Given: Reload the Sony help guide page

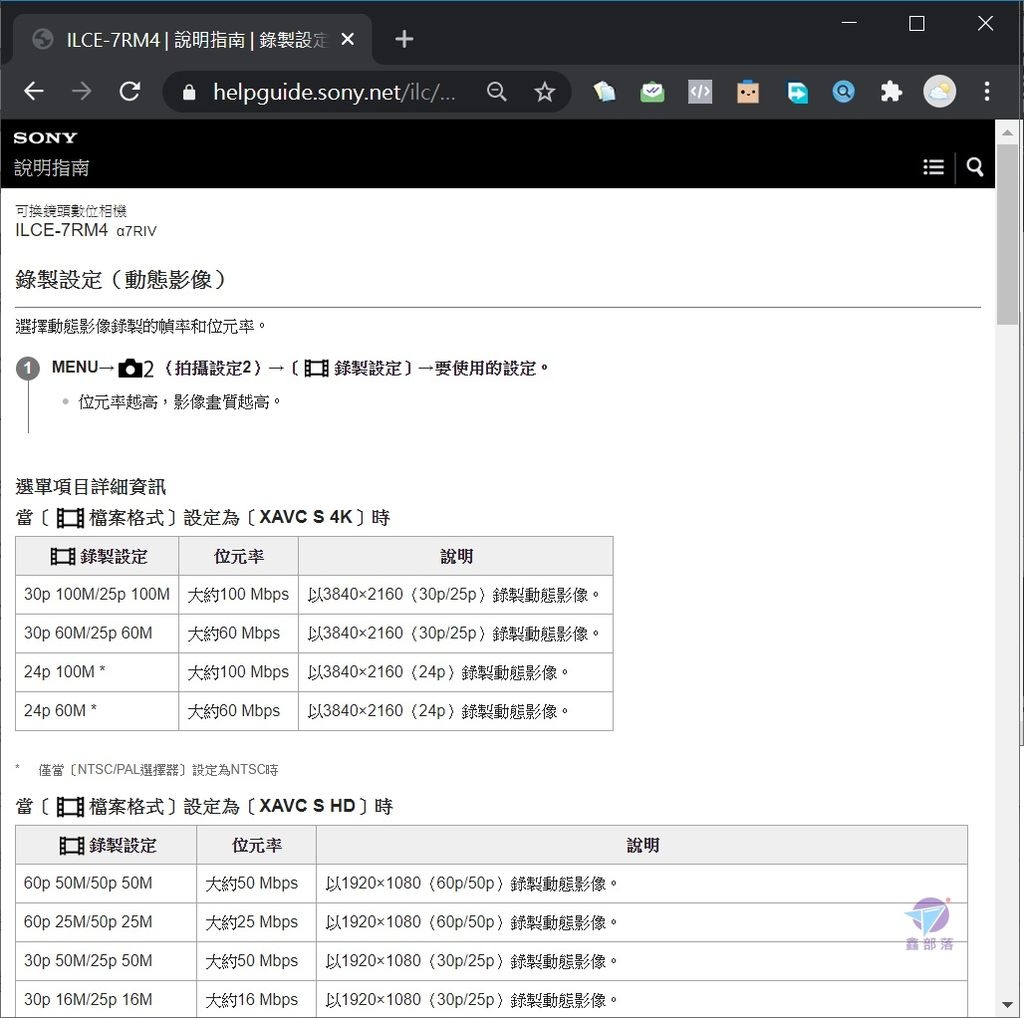Looking at the screenshot, I should click(130, 91).
